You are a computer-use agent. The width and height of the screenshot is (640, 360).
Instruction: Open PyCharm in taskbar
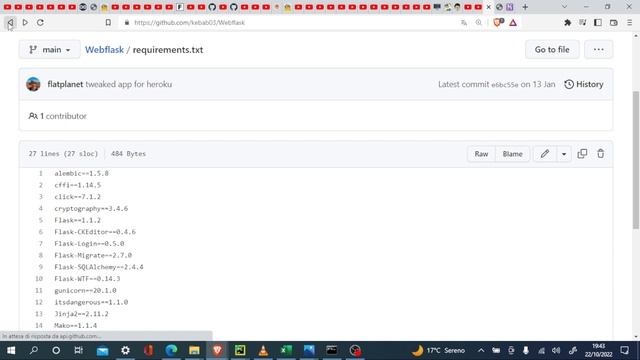point(240,351)
